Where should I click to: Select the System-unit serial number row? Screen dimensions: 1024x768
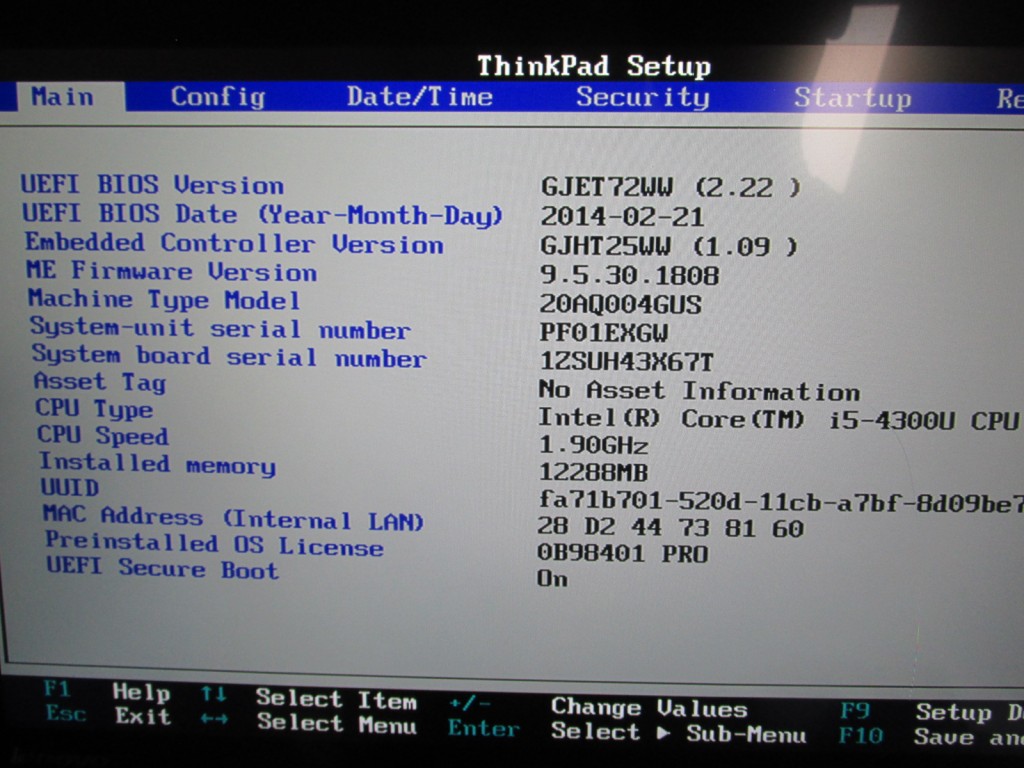tap(220, 328)
